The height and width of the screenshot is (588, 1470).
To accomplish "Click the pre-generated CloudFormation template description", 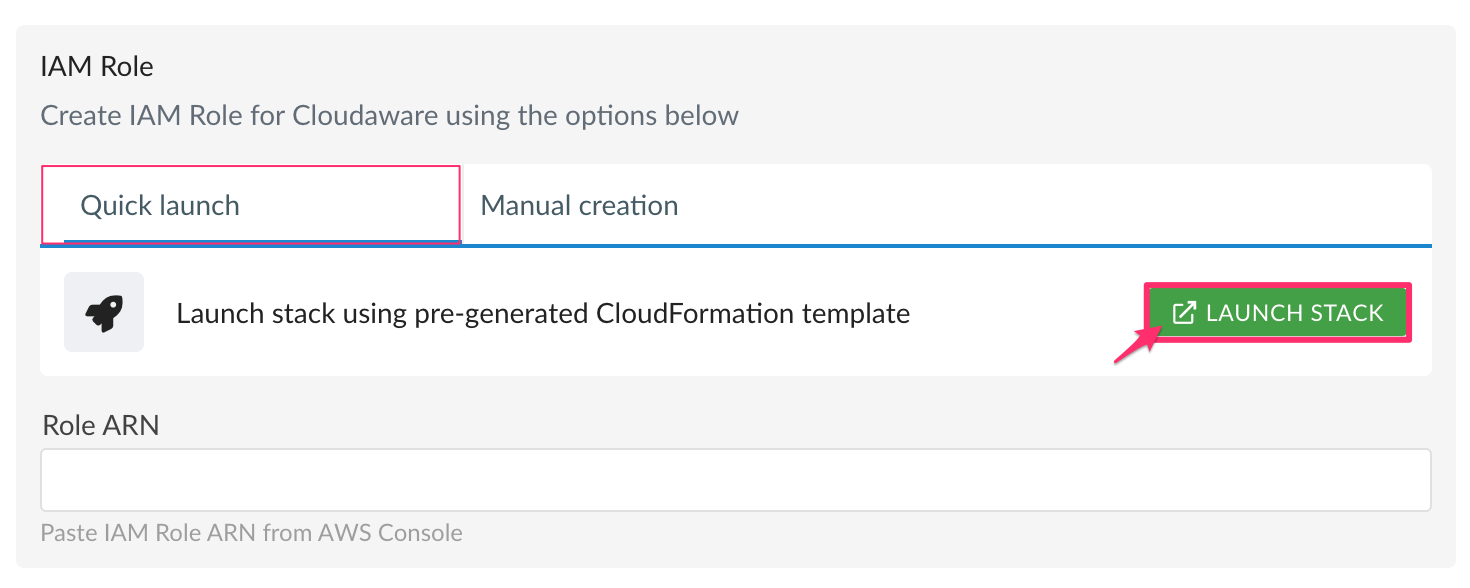I will (x=543, y=313).
